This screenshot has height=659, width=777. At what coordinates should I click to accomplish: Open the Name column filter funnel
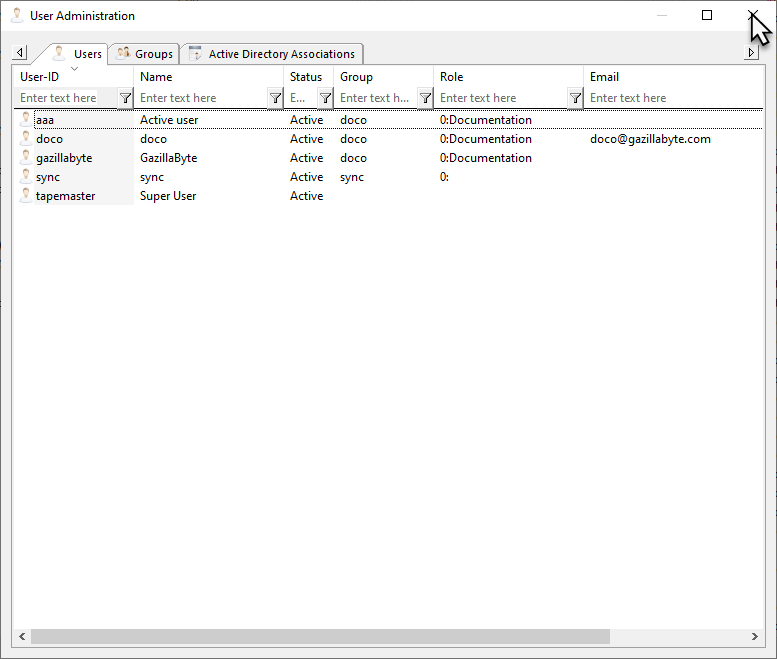pyautogui.click(x=276, y=98)
